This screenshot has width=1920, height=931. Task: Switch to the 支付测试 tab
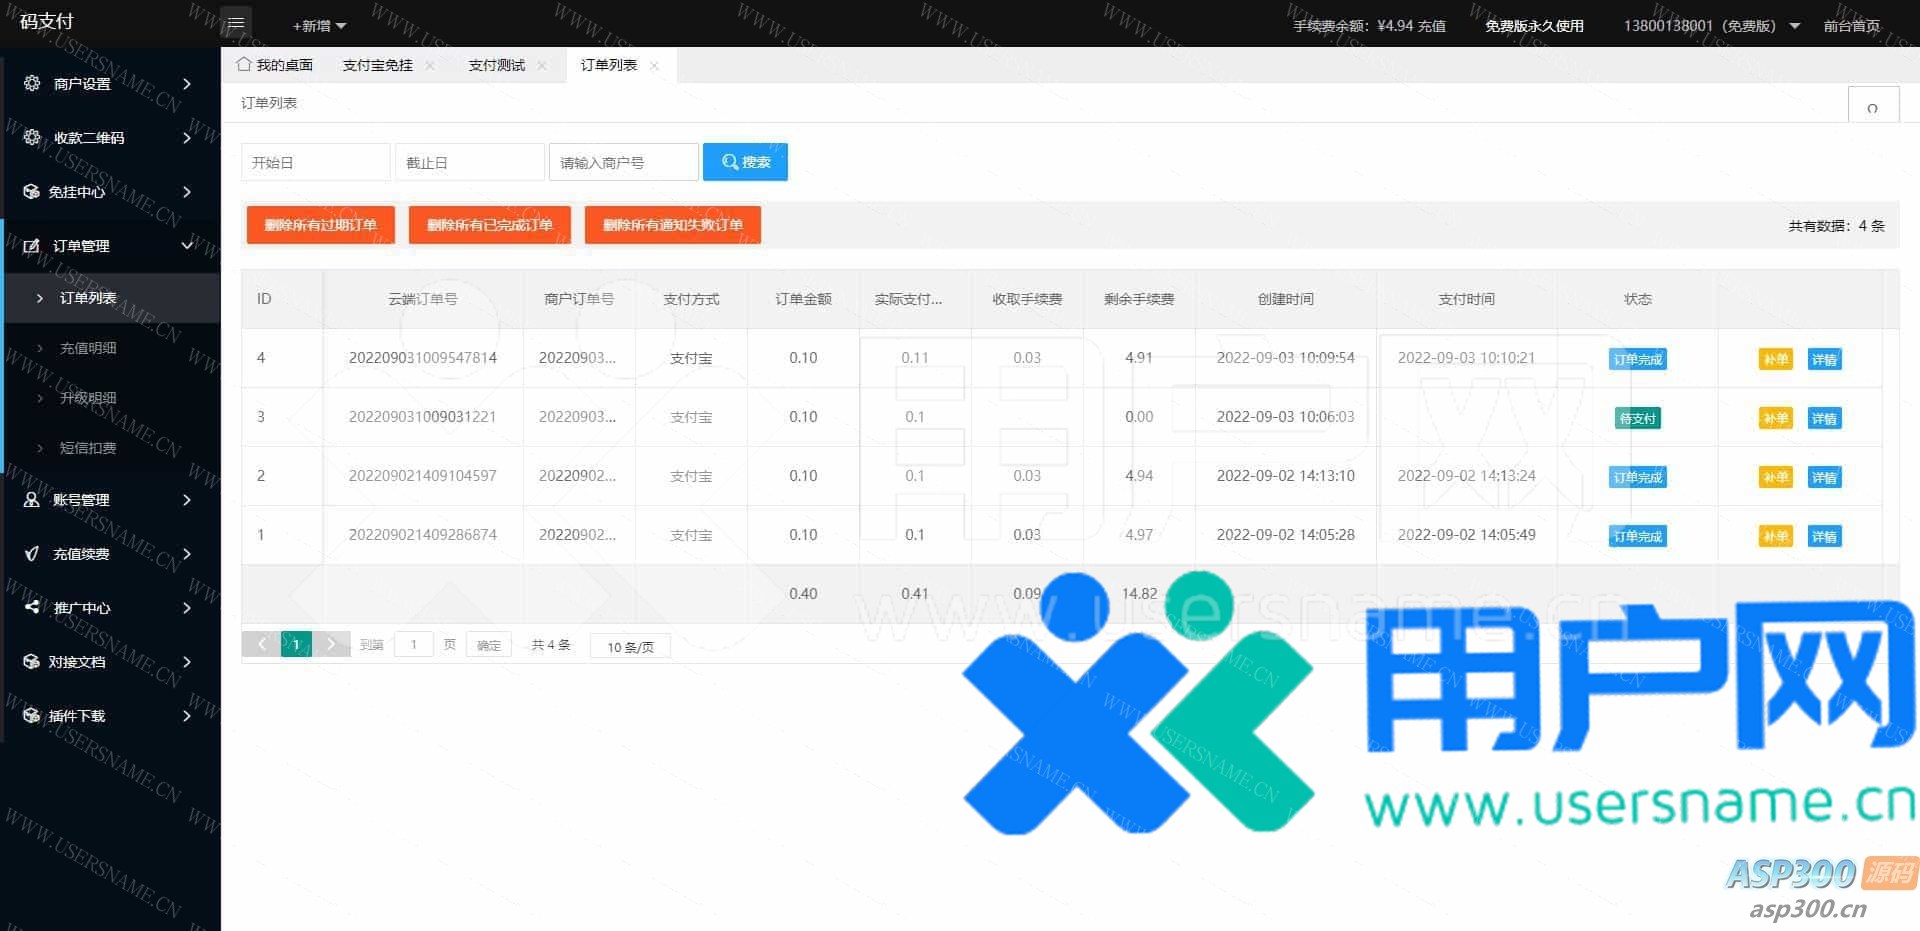[x=496, y=65]
